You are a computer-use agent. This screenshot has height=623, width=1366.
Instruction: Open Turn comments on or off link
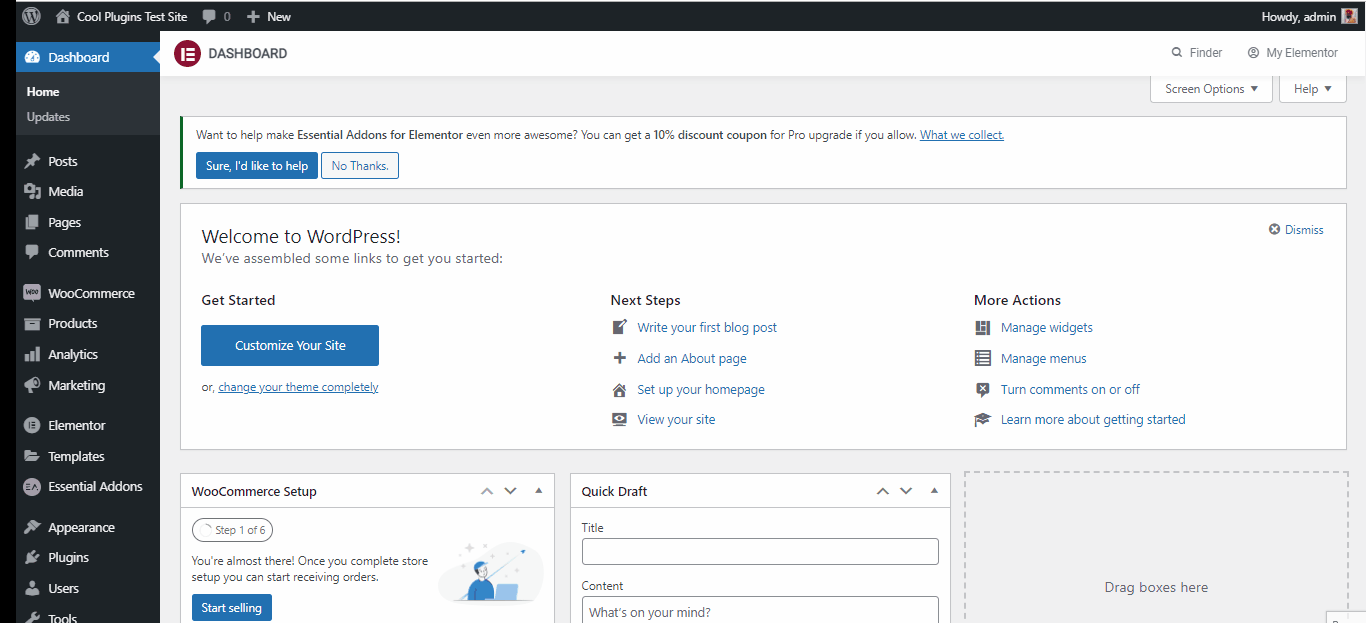tap(1070, 389)
